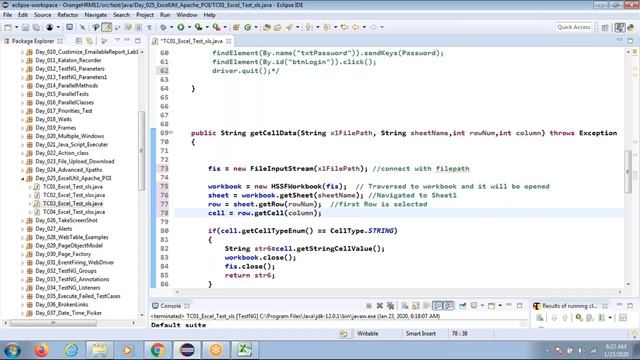Close the TC01_Excel_Test_xls.java editor tab
The image size is (640, 360).
[229, 41]
